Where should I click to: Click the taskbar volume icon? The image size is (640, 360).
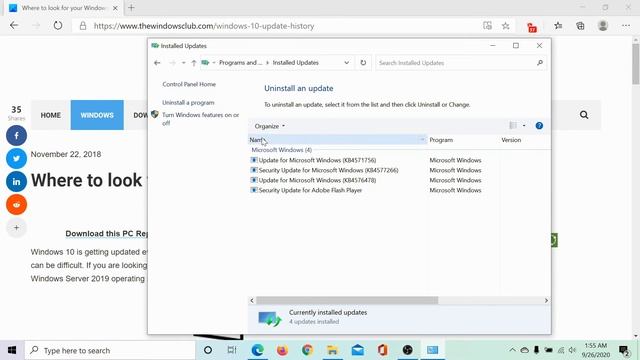coord(573,350)
